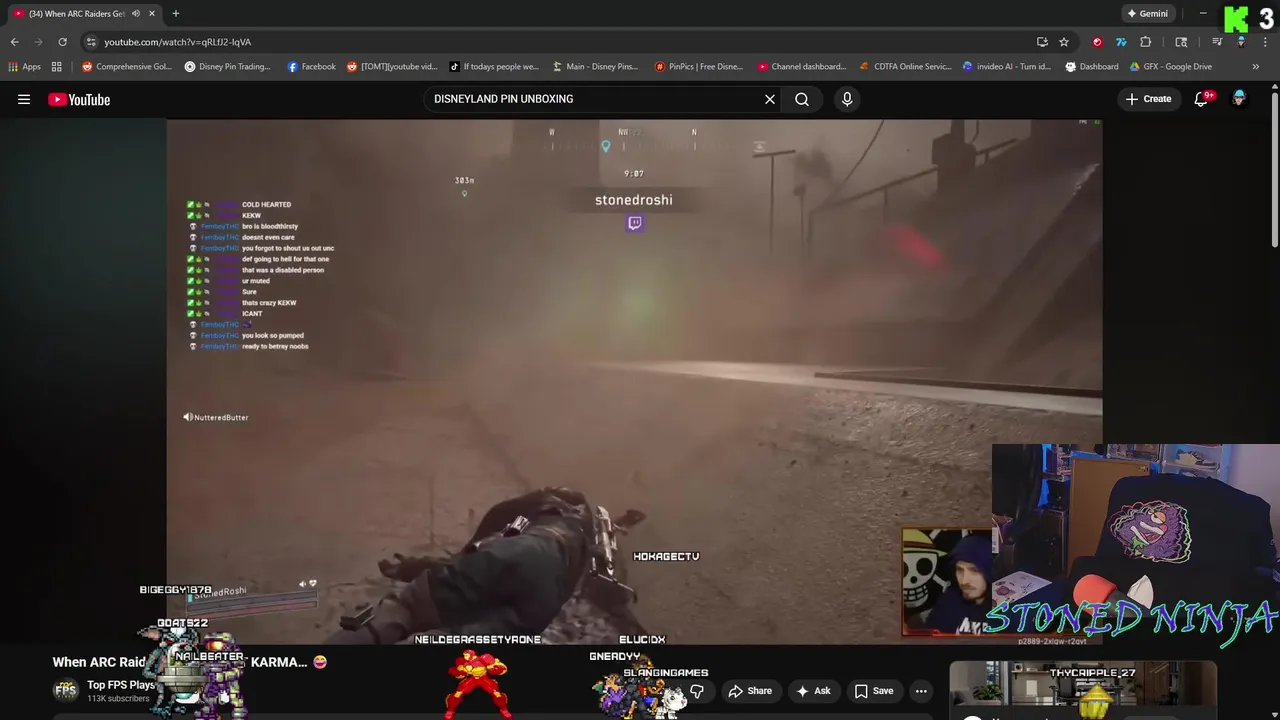This screenshot has width=1280, height=720.
Task: Open the Channel dashboard bookmark
Action: pyautogui.click(x=802, y=67)
